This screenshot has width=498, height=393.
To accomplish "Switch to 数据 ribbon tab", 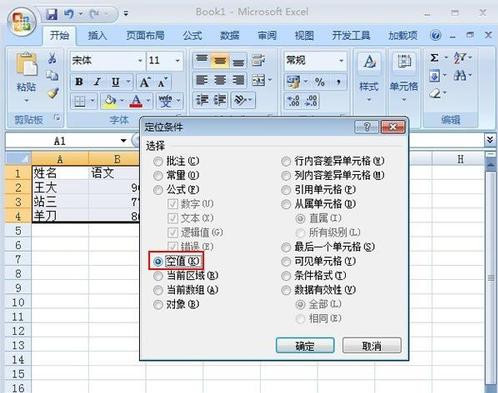I will 230,35.
